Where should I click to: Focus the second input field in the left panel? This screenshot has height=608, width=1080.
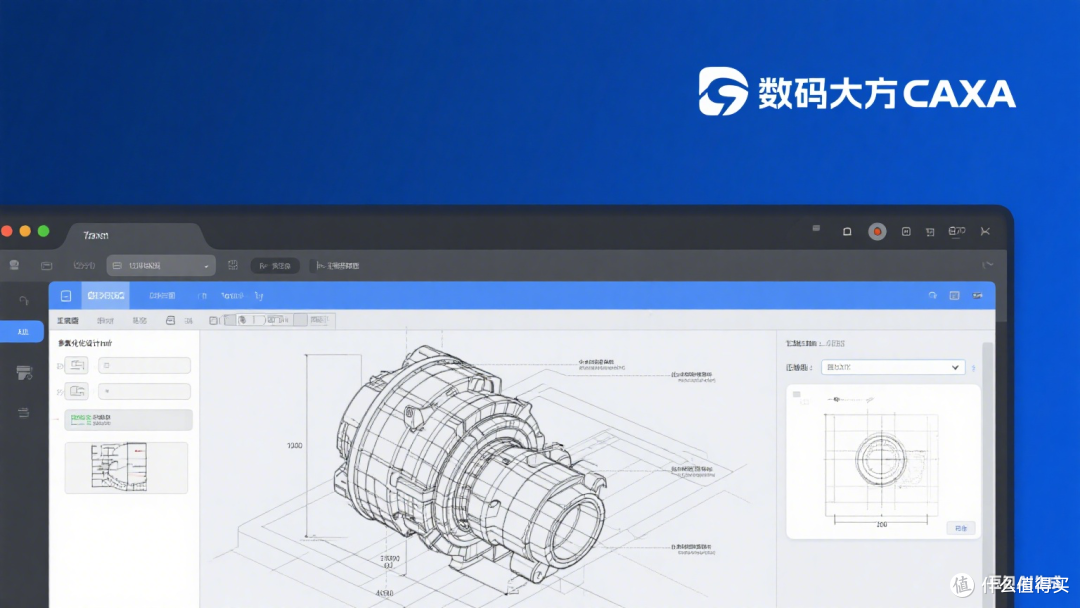[144, 392]
